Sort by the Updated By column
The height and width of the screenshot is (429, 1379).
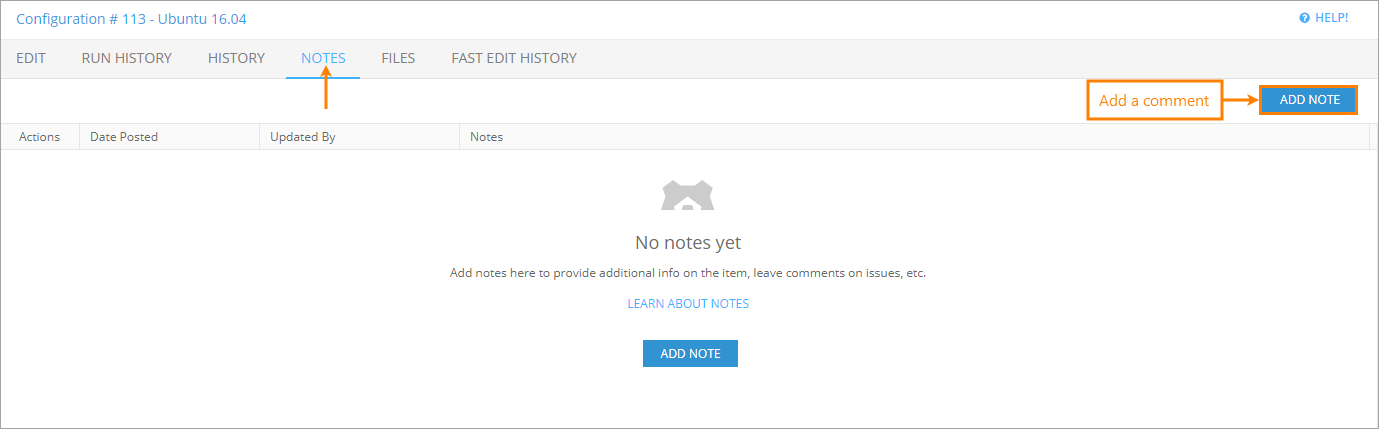pyautogui.click(x=303, y=137)
